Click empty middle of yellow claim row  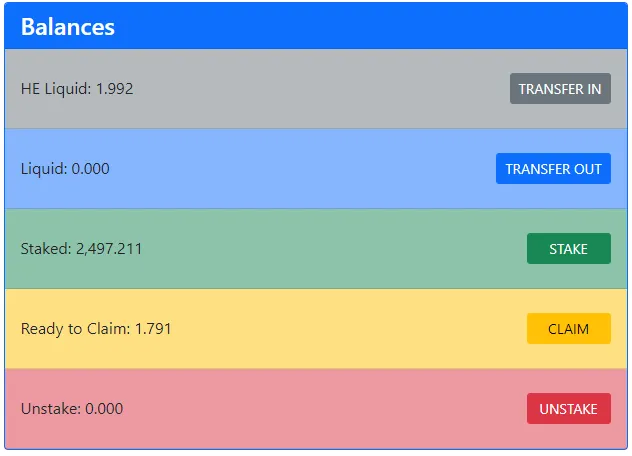point(340,329)
